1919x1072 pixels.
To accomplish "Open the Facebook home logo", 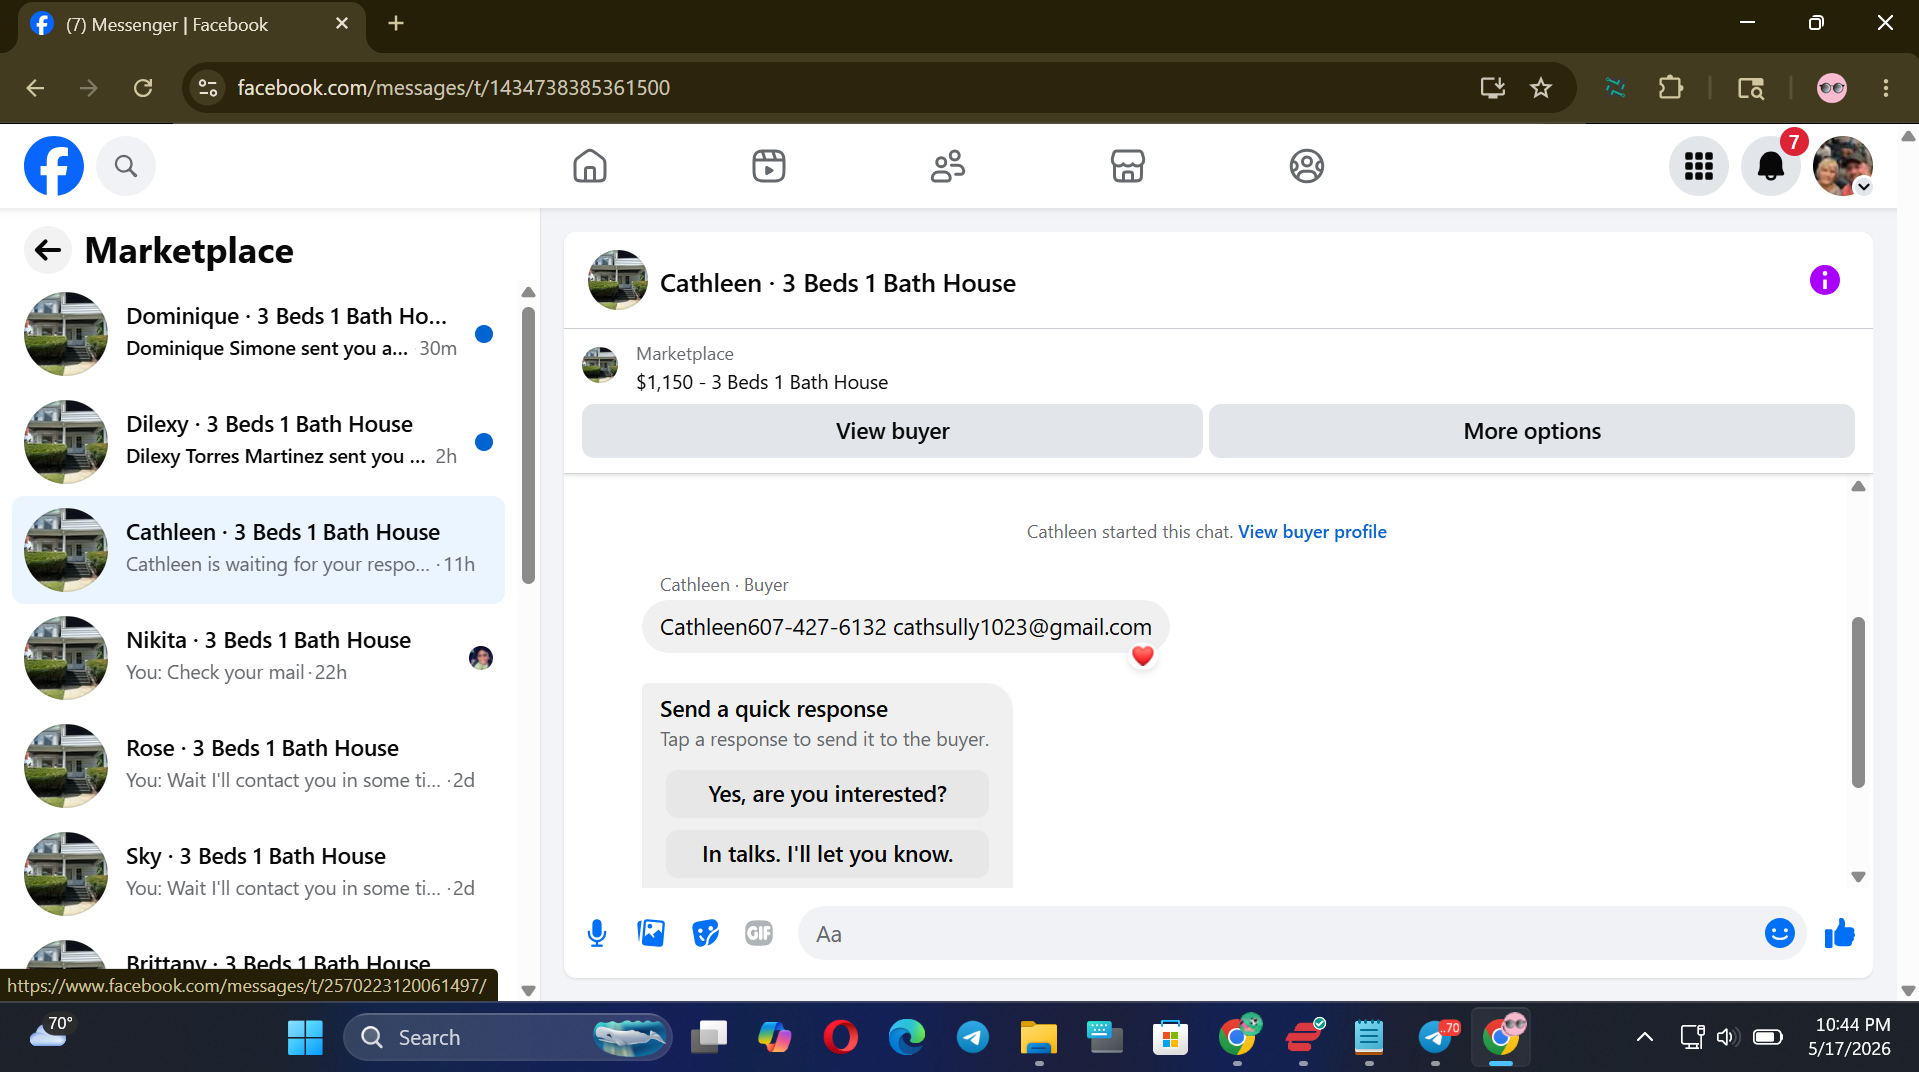I will click(54, 166).
